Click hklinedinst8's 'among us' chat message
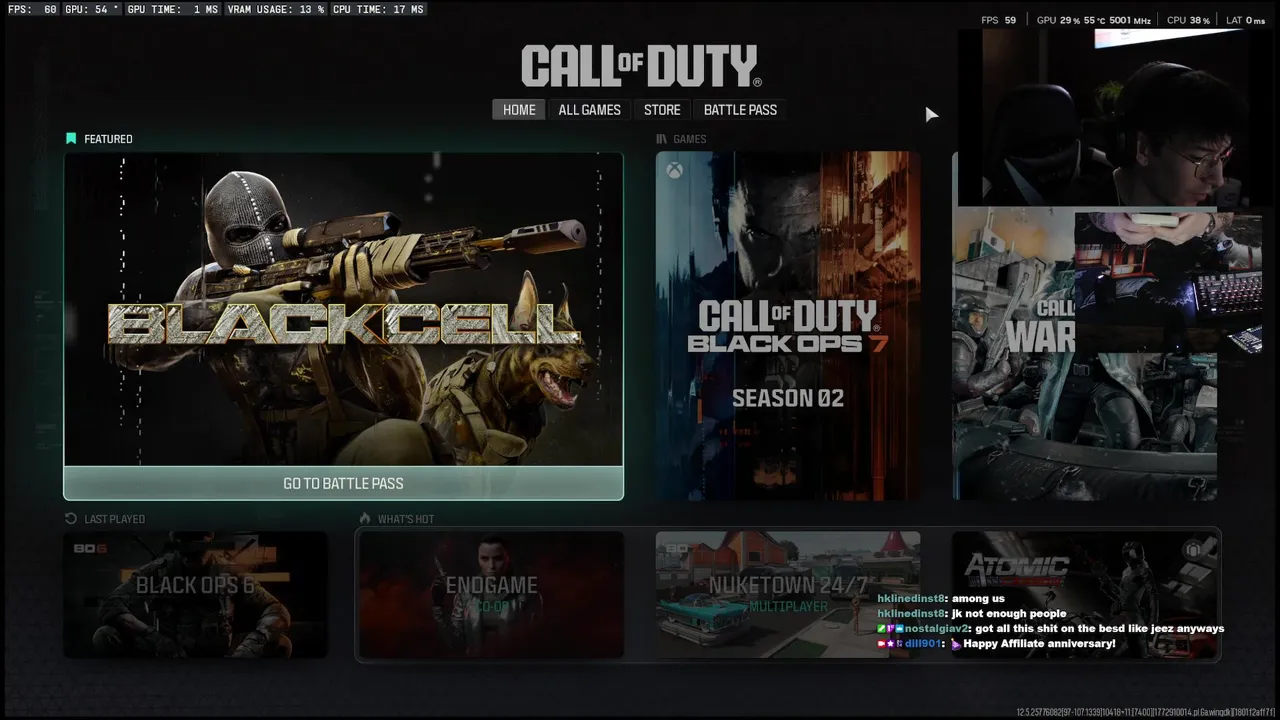Screen dimensions: 1280x720 coord(977,599)
